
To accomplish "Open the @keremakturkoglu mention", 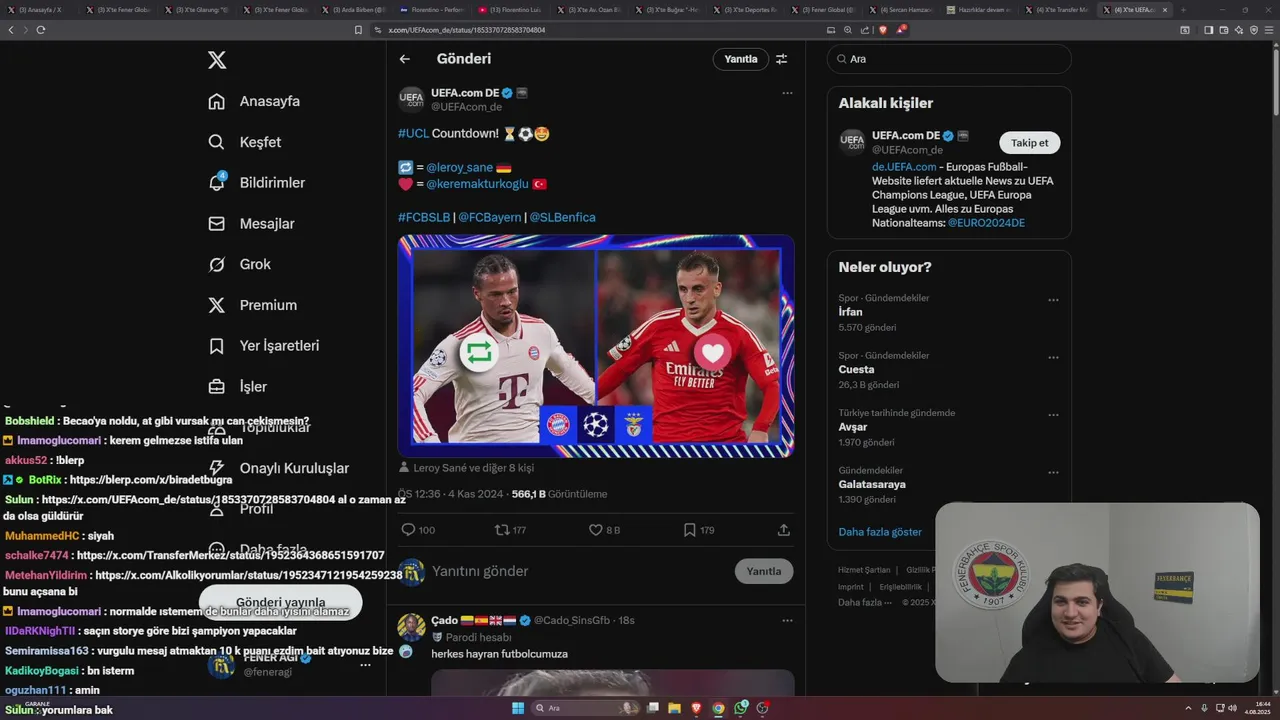I will [x=476, y=184].
